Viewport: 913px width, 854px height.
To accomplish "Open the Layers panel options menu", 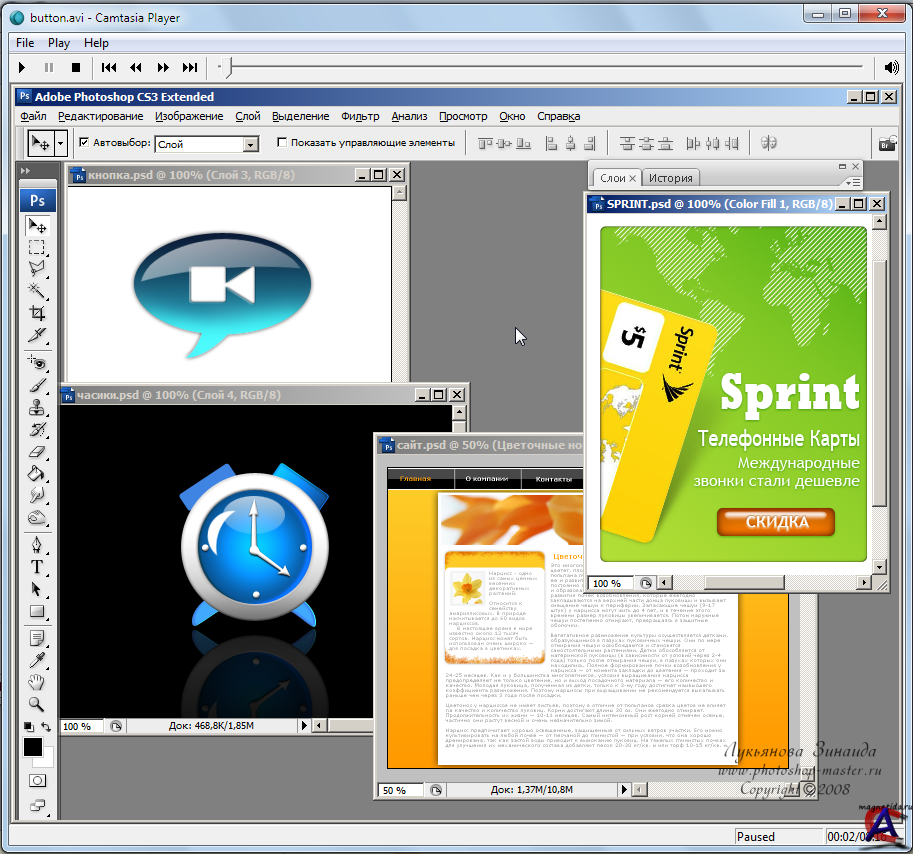I will (851, 182).
